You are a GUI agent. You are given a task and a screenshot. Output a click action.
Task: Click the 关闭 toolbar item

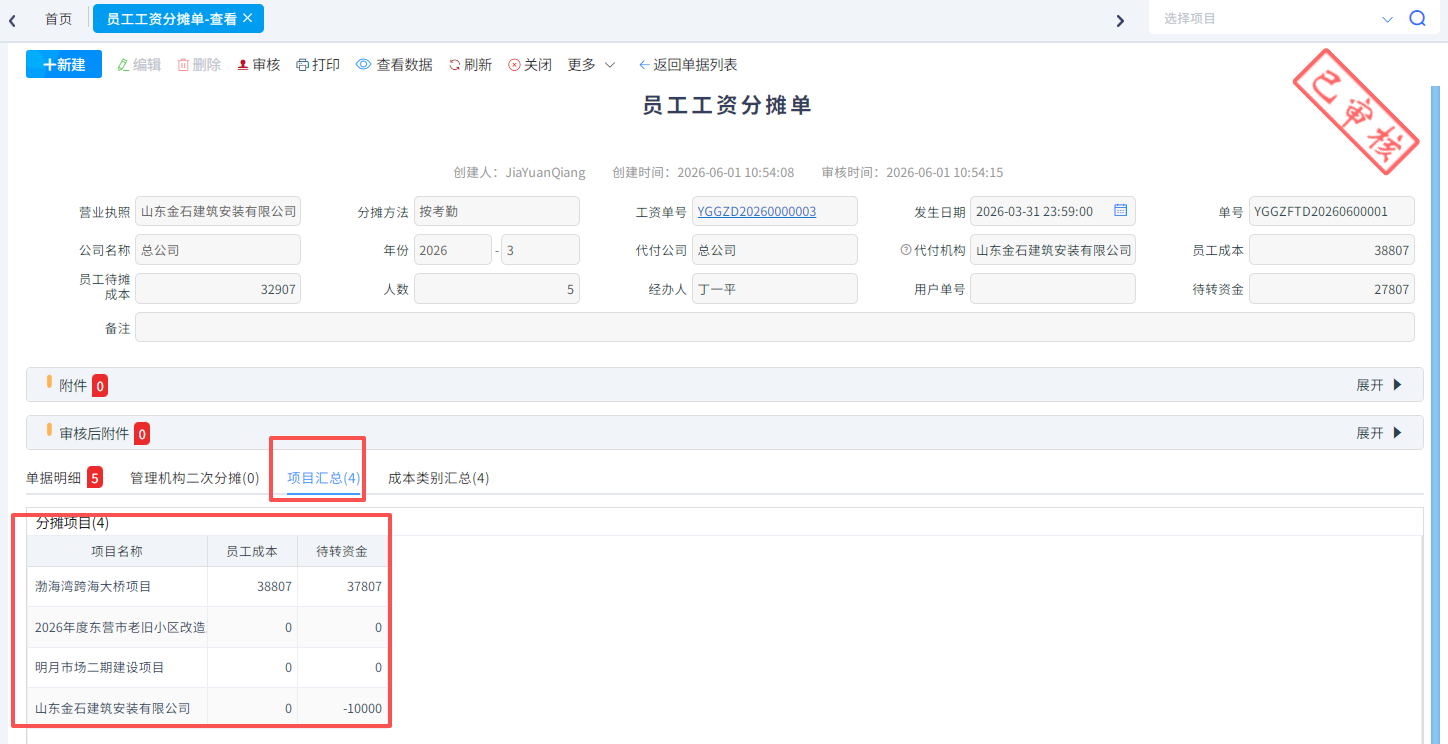point(530,65)
